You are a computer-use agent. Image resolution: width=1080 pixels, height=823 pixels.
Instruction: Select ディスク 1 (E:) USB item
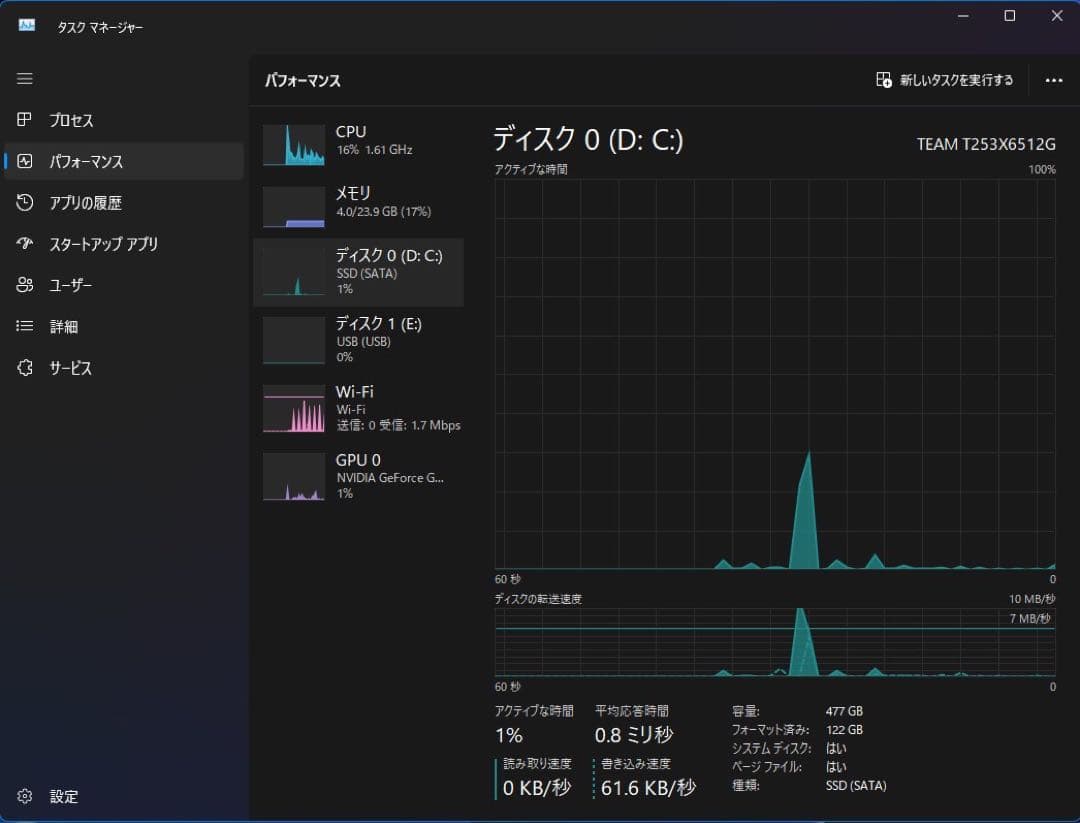point(358,340)
